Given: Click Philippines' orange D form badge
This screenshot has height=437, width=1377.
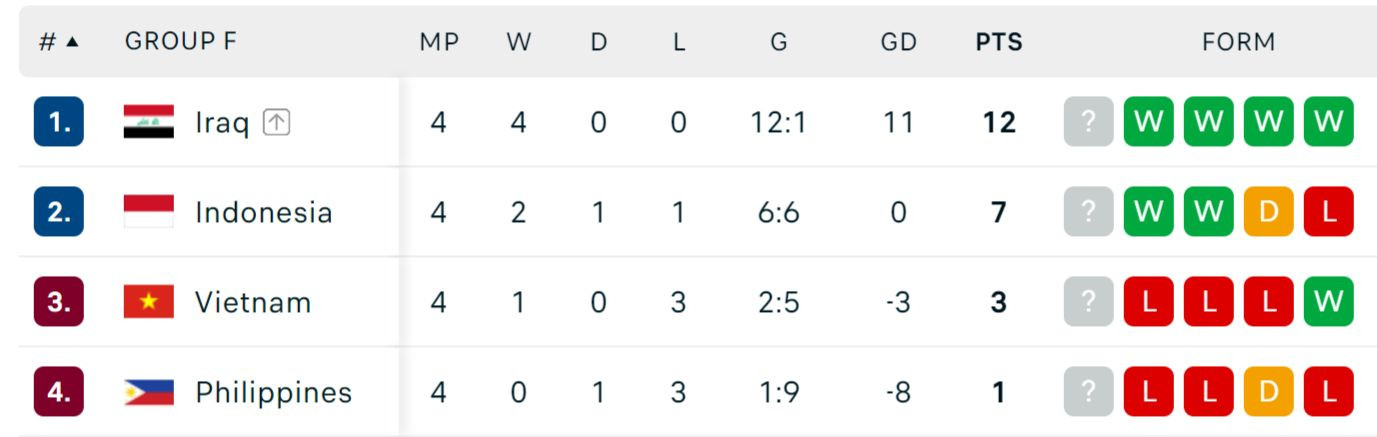Looking at the screenshot, I should coord(1268,392).
